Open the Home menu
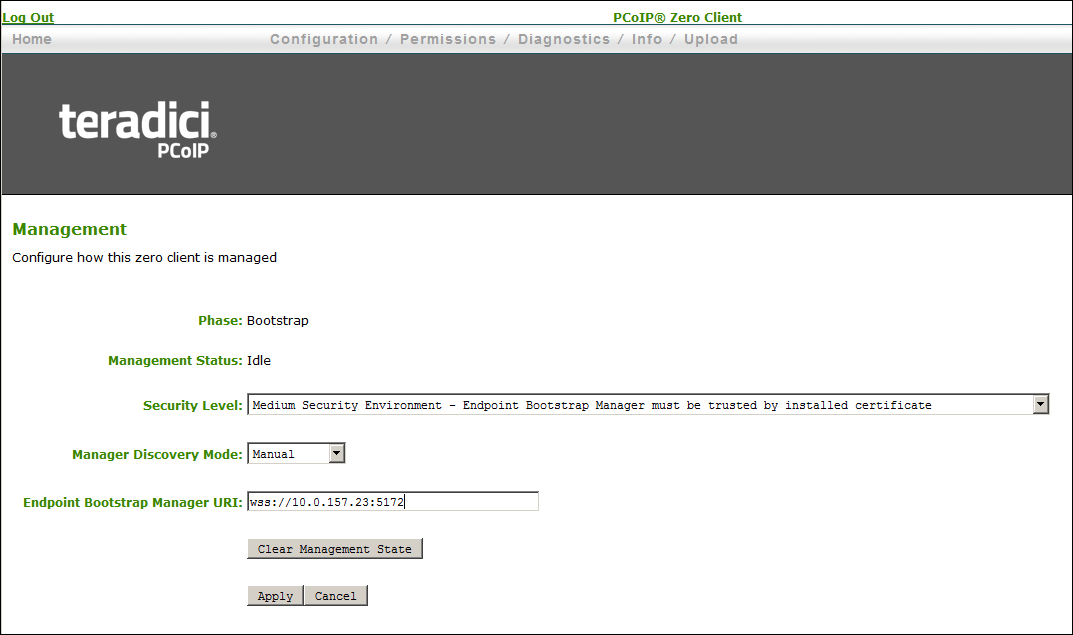This screenshot has height=635, width=1073. point(31,39)
